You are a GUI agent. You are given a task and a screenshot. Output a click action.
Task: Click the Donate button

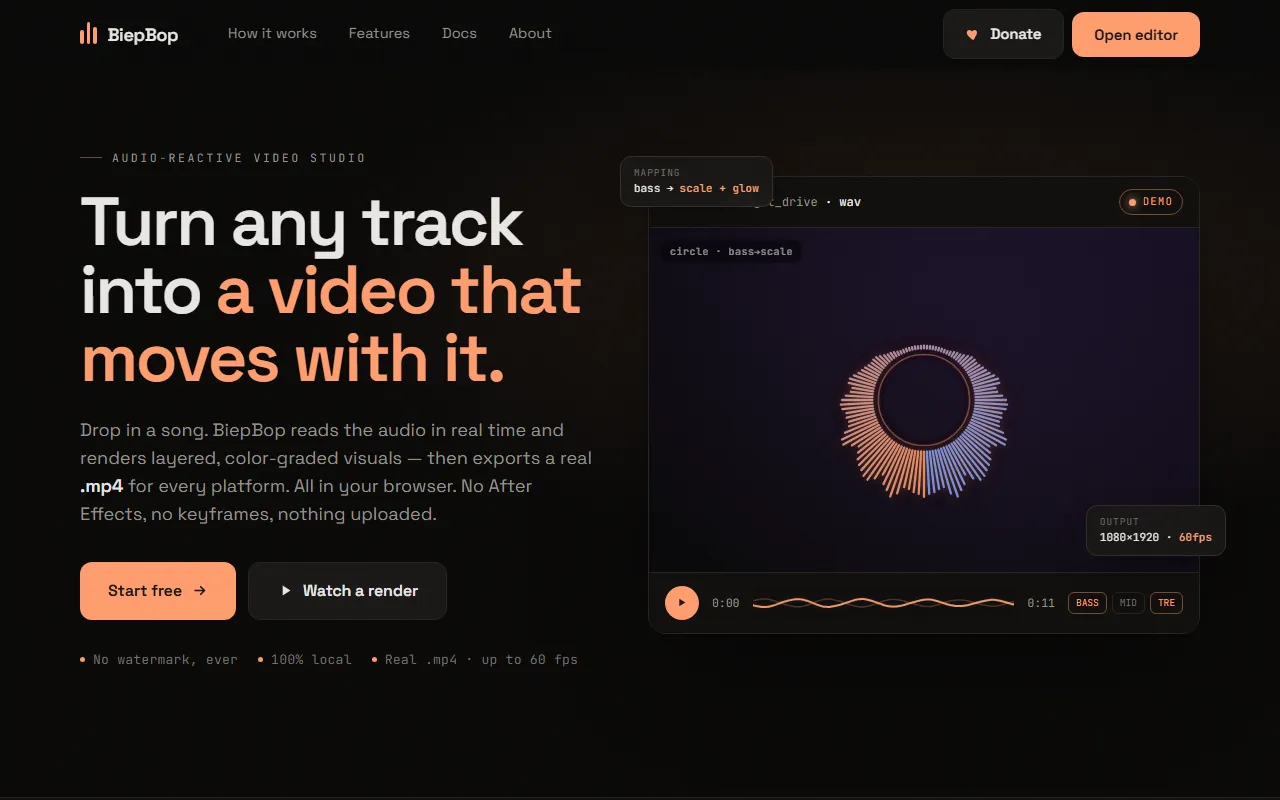pyautogui.click(x=1003, y=34)
